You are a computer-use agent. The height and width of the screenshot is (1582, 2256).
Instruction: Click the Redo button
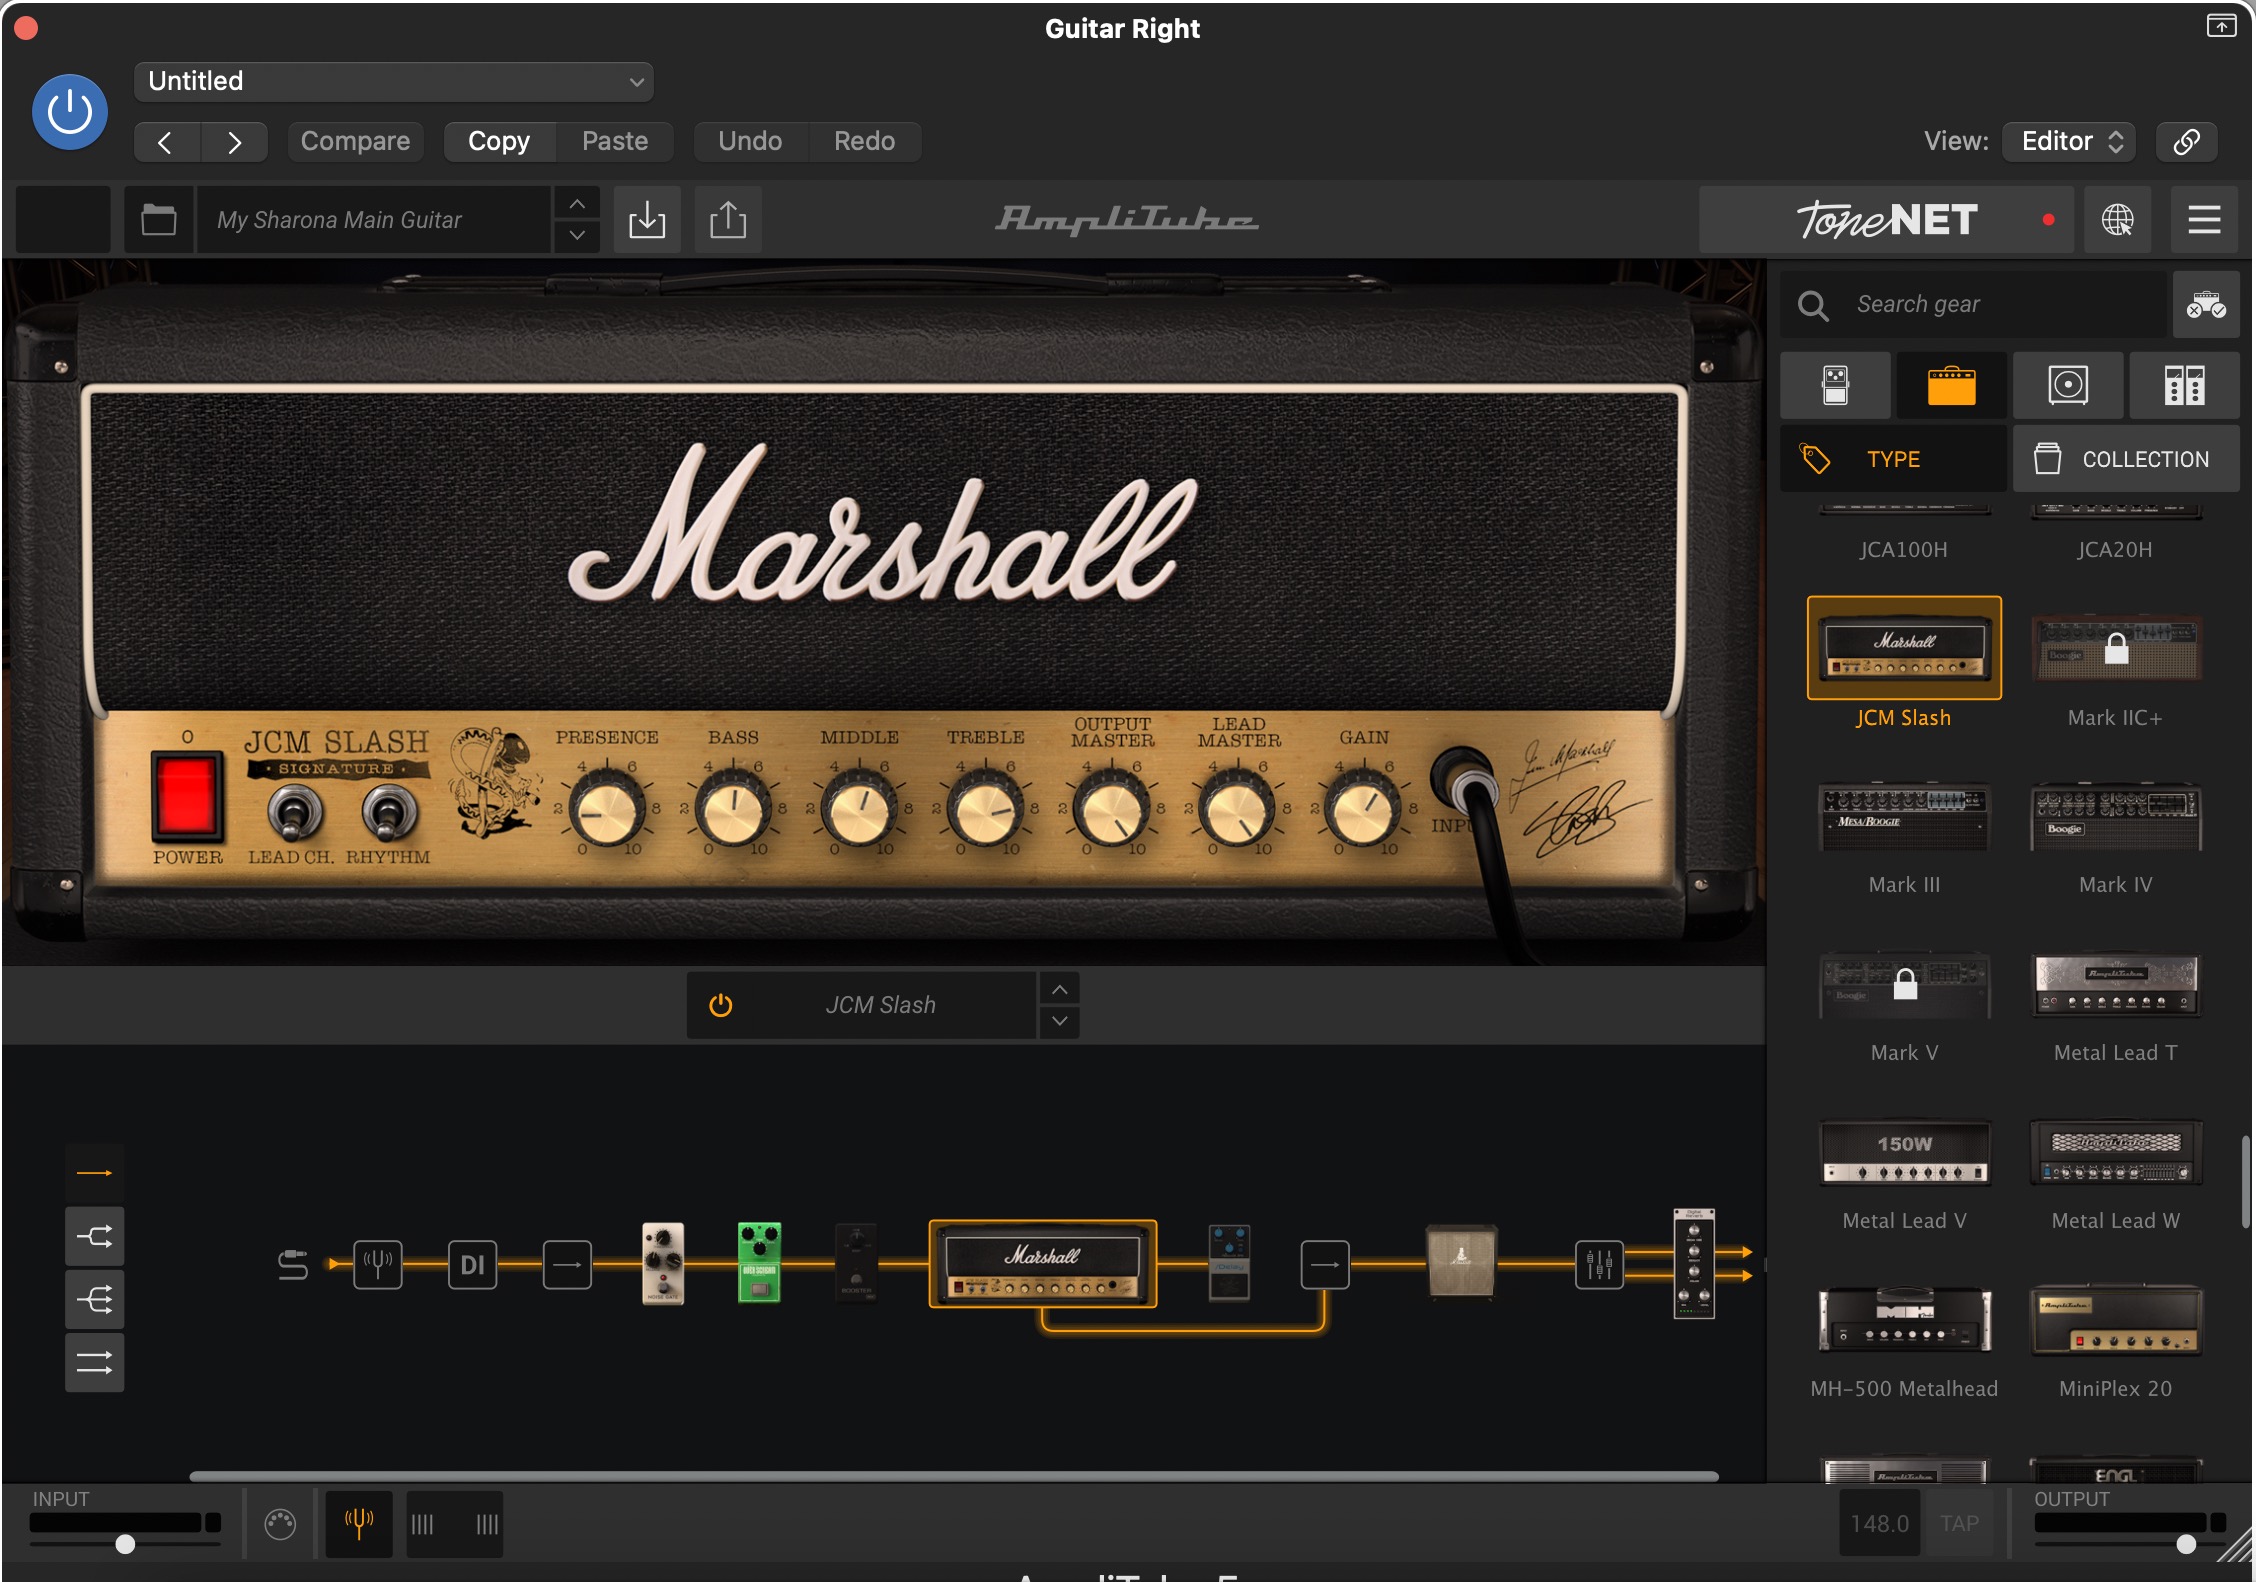point(864,142)
